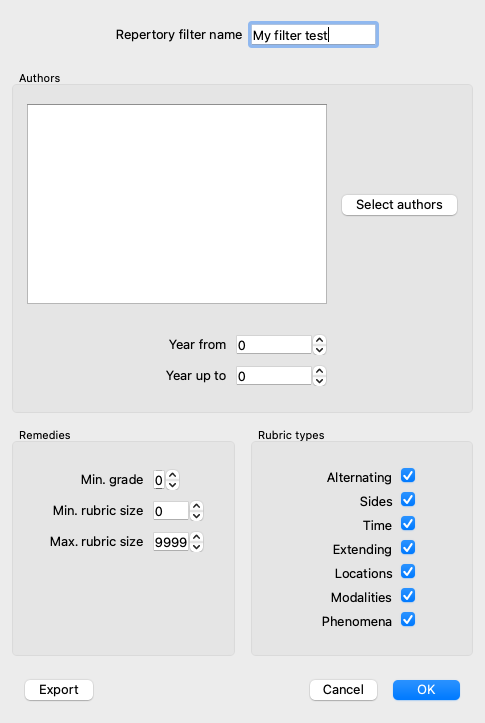Increase Min. rubric size with up arrow
The image size is (485, 723).
(196, 506)
